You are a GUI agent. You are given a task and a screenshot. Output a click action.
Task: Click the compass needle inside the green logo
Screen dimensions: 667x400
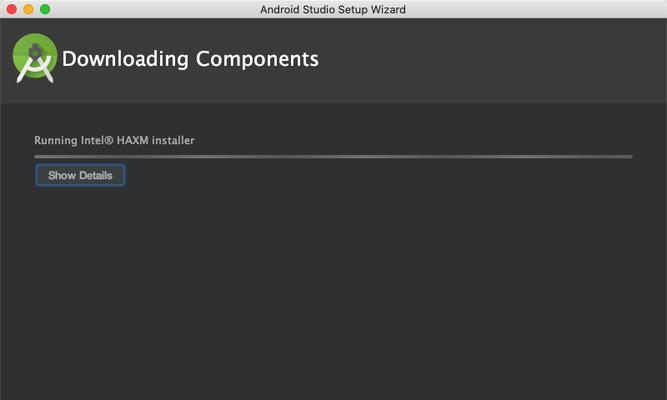pyautogui.click(x=35, y=52)
